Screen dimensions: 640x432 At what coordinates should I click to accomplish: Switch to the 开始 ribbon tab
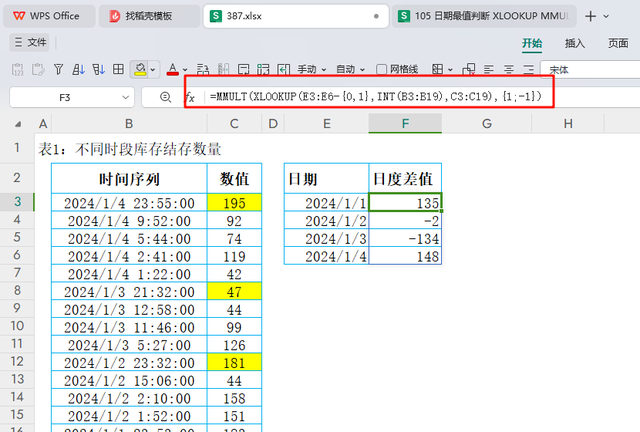click(532, 43)
